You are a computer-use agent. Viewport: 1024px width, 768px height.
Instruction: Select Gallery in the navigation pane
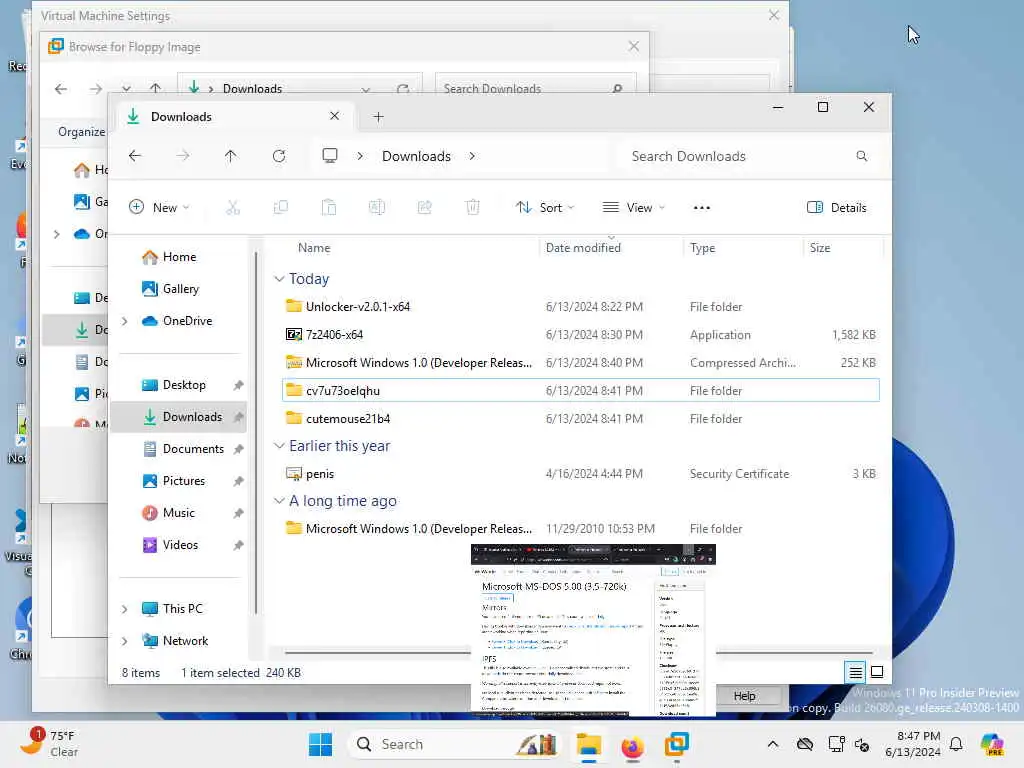tap(178, 289)
